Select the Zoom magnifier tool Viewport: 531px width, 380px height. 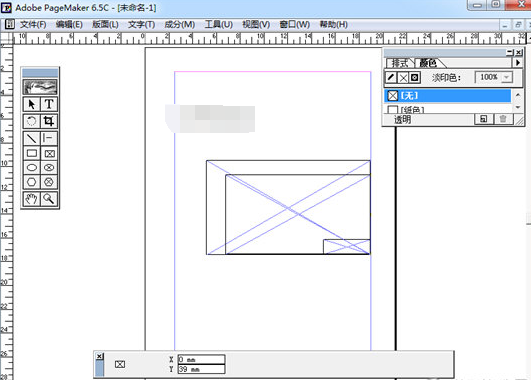(49, 199)
